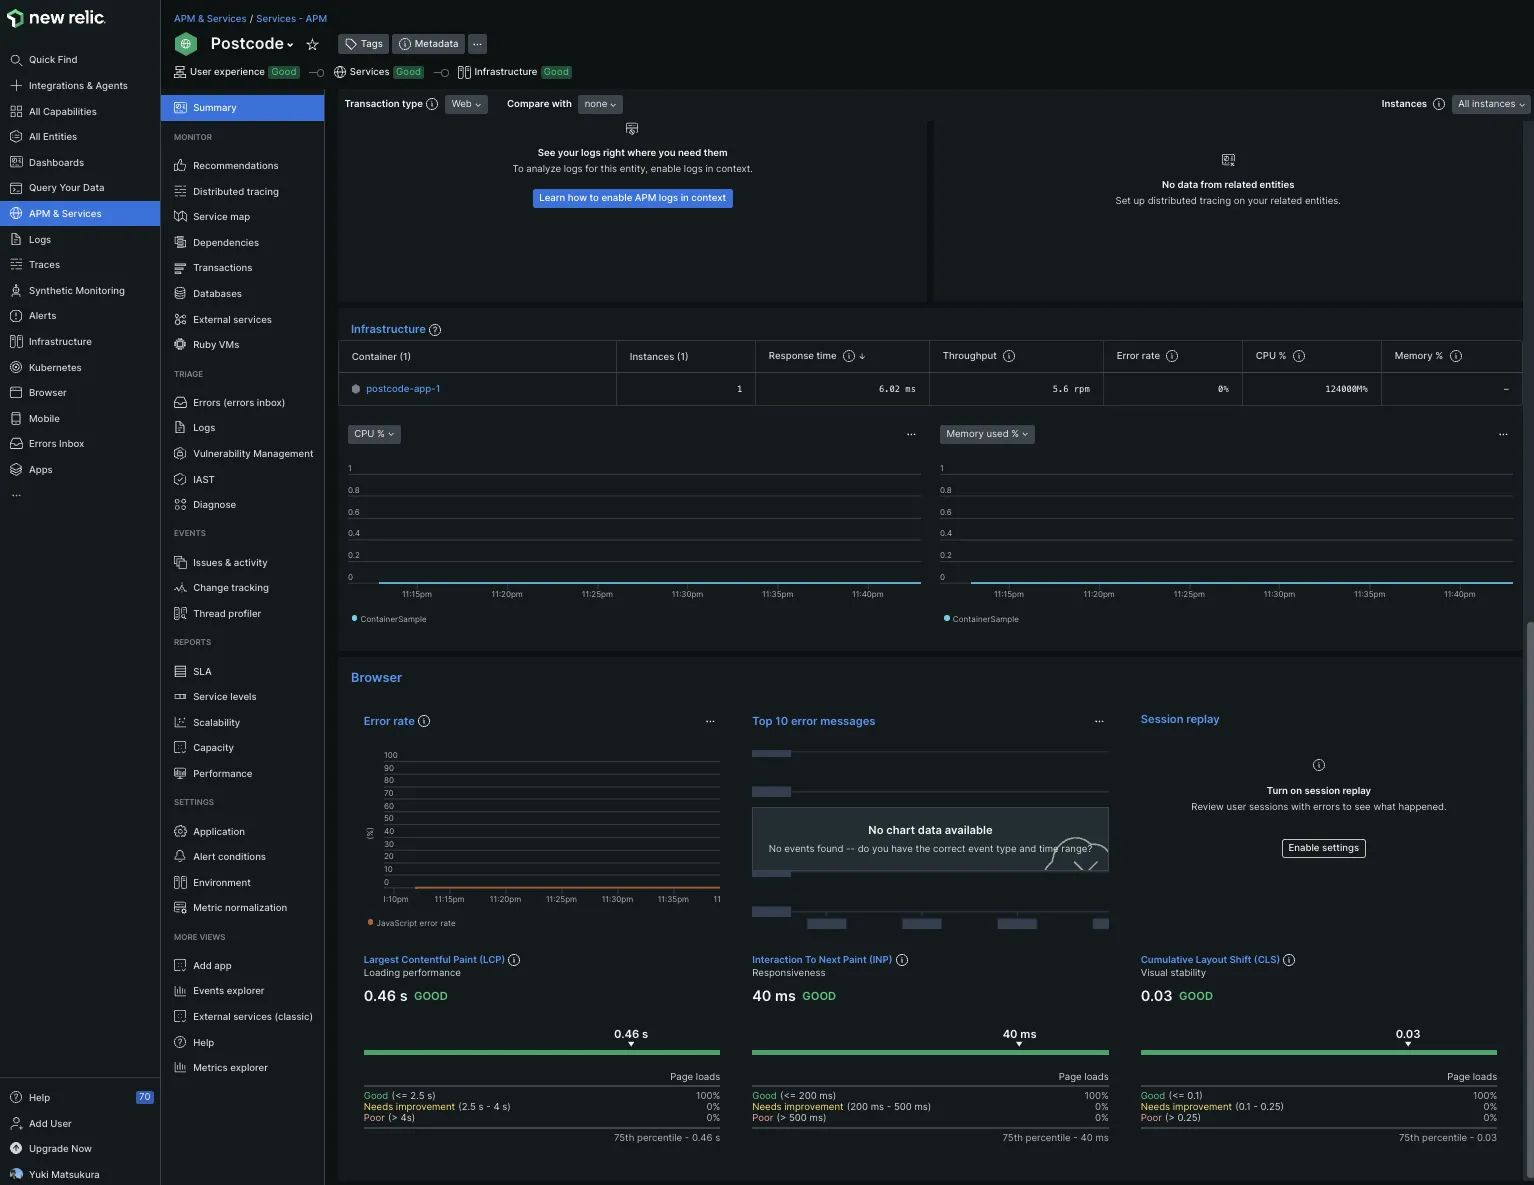Click the Interaction To Next Paint info icon
The width and height of the screenshot is (1534, 1185).
902,960
